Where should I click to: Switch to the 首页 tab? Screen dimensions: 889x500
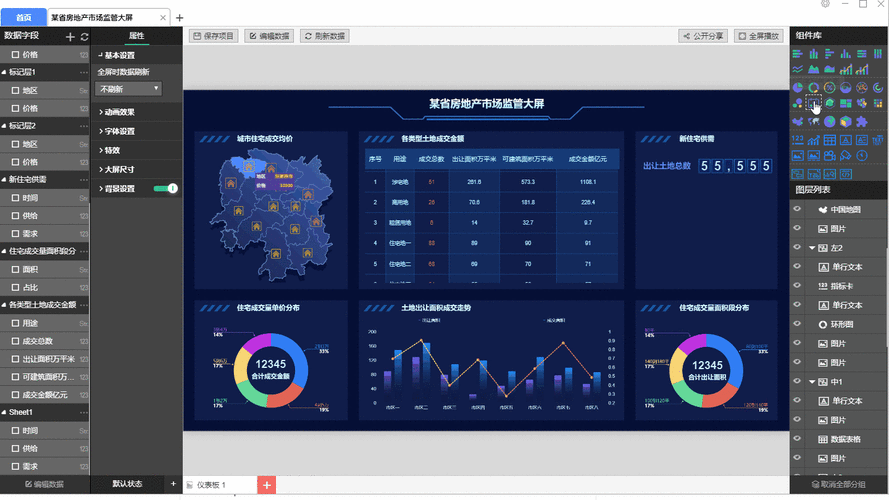[24, 17]
